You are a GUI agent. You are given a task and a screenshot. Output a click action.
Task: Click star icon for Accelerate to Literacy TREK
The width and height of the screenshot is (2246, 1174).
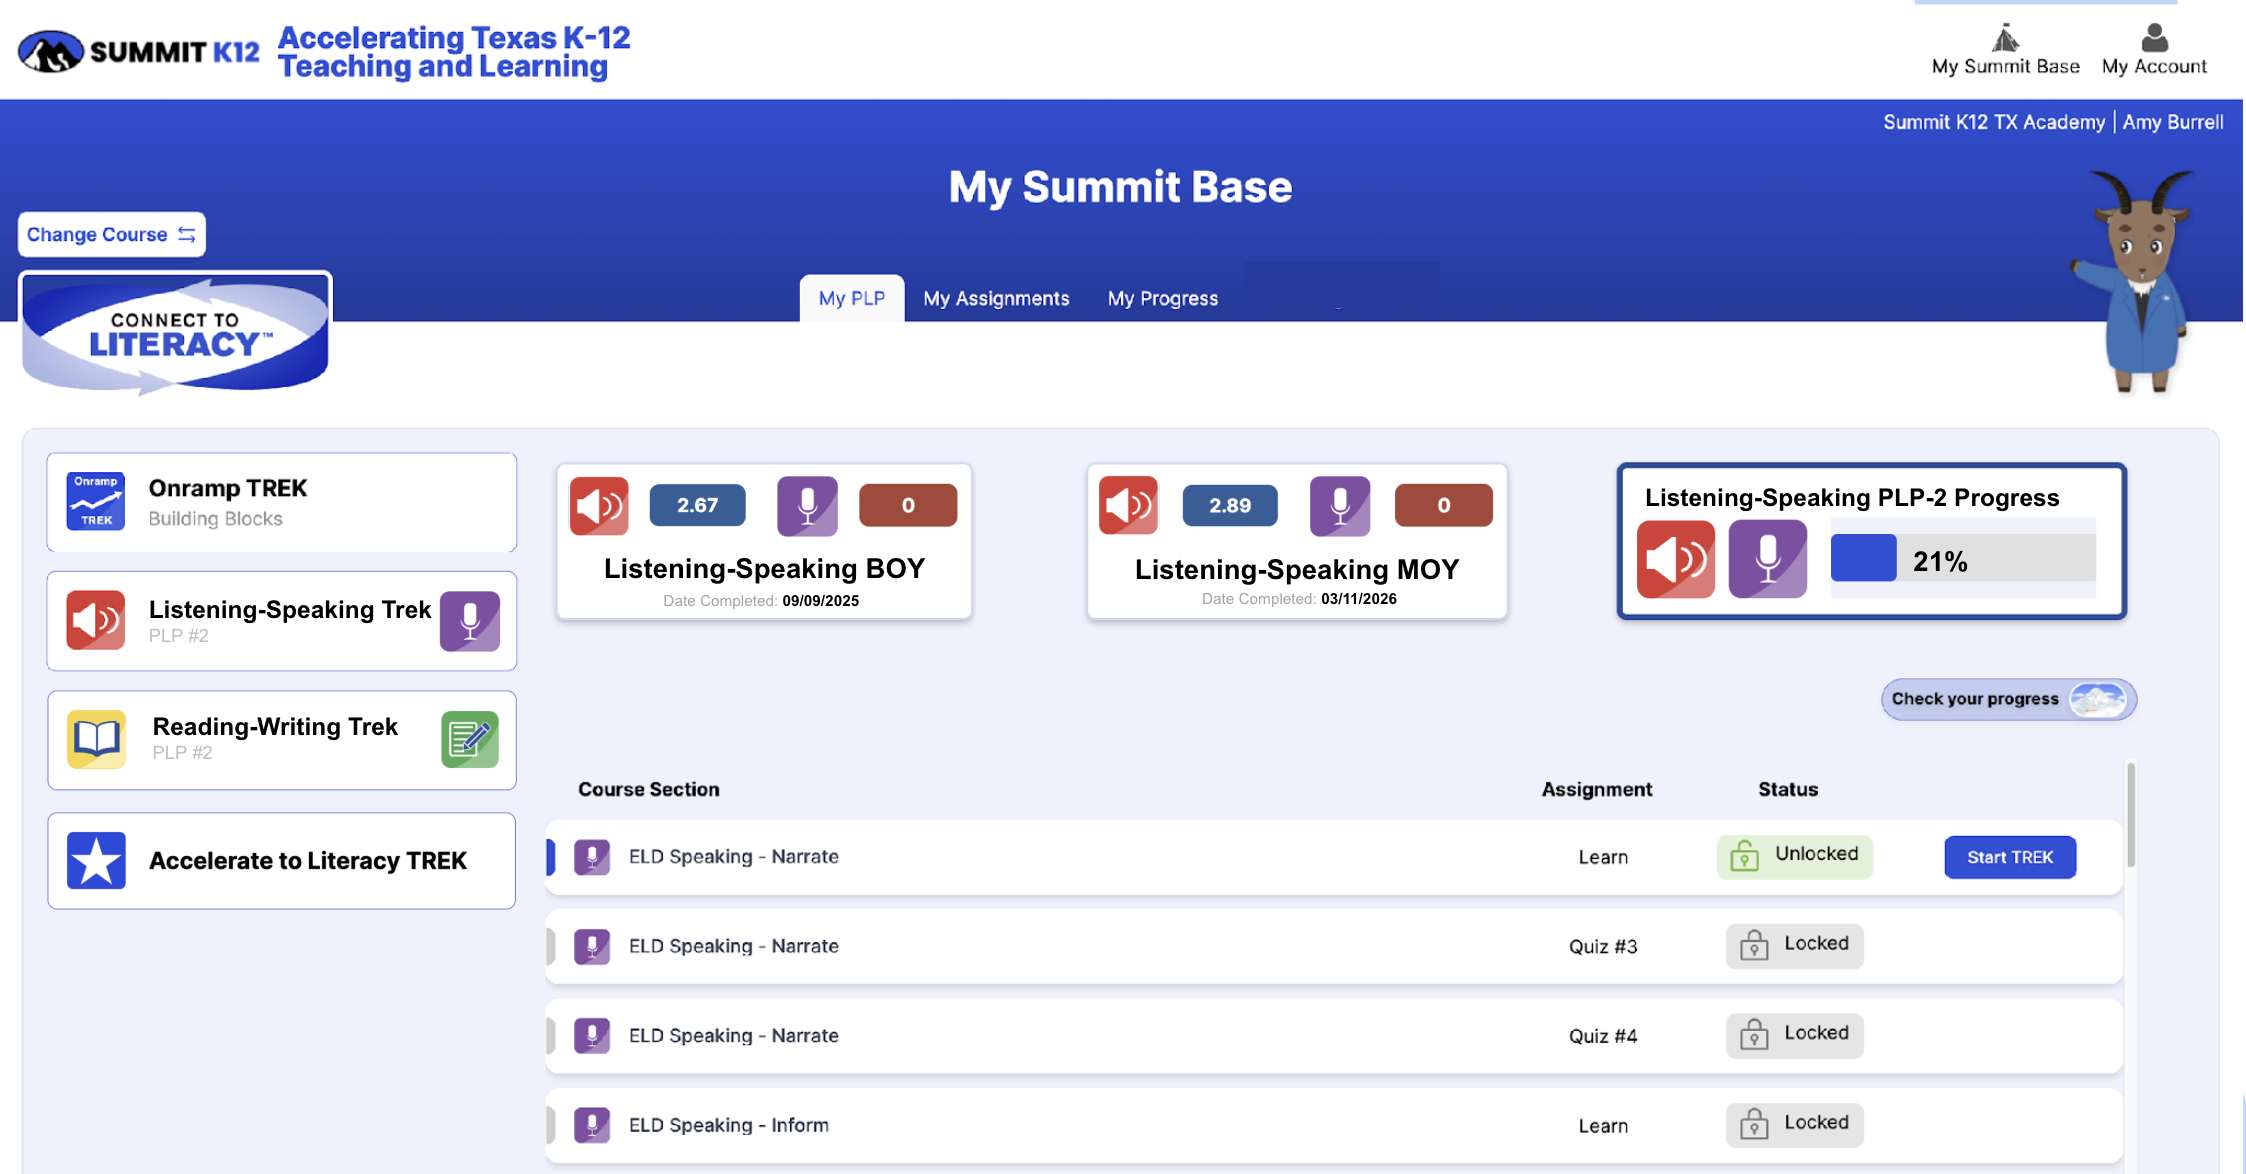(96, 860)
